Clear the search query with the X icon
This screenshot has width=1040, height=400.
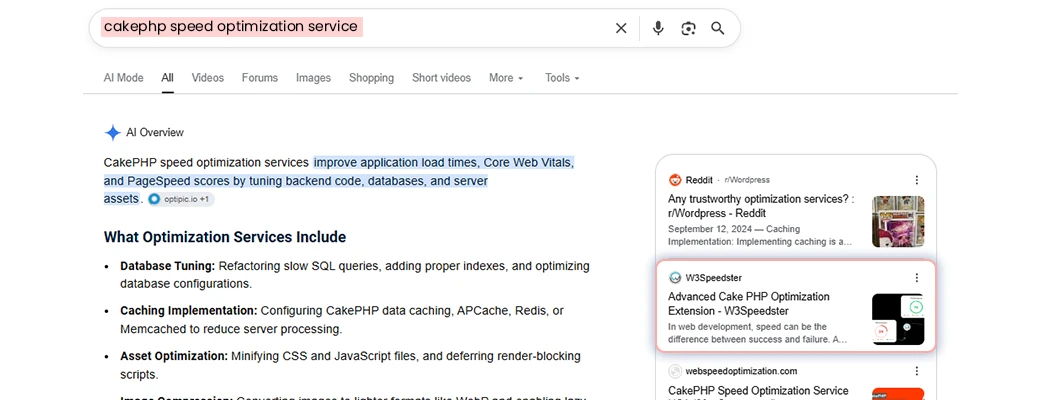621,28
